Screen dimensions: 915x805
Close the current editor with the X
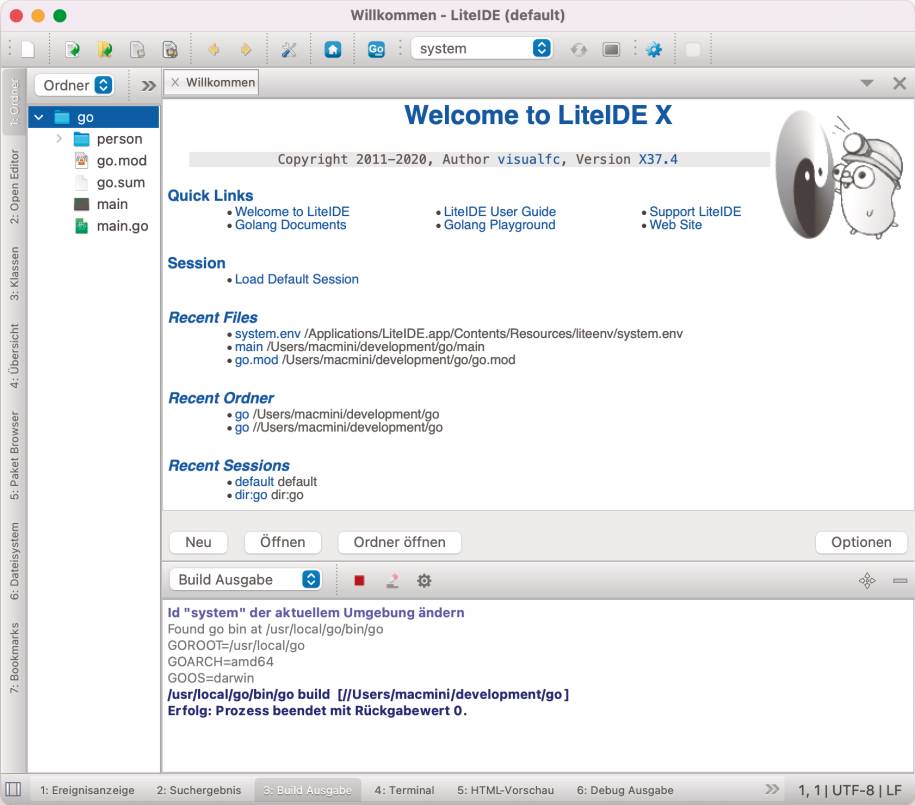899,83
